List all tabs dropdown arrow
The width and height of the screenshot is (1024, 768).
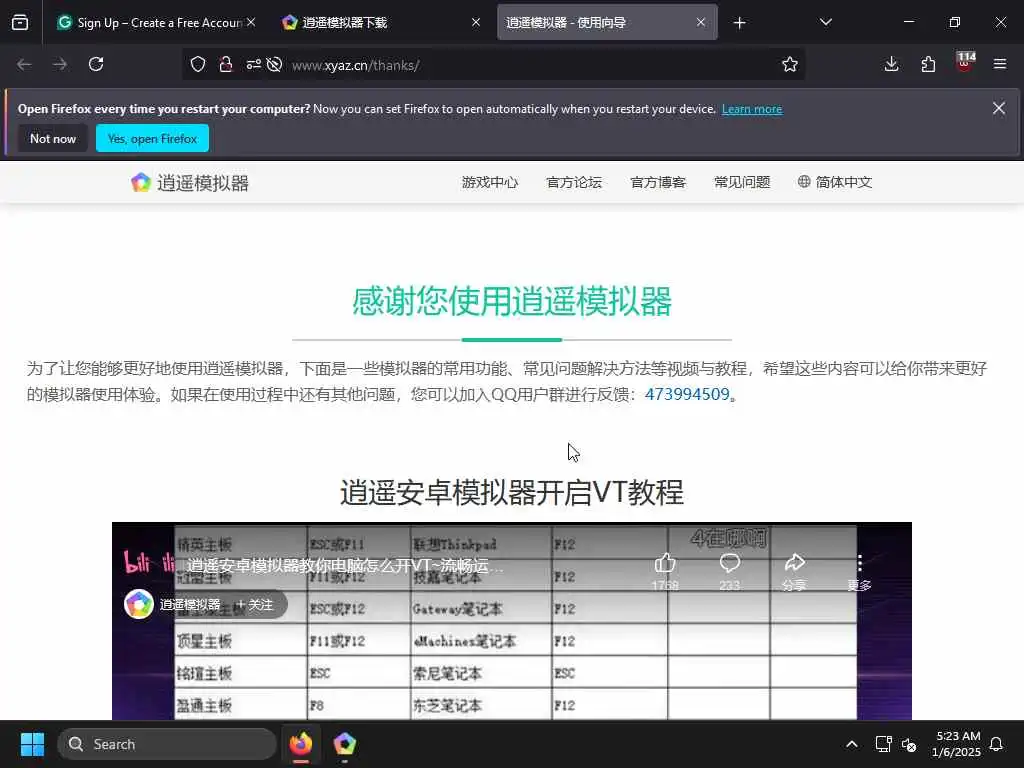(825, 22)
